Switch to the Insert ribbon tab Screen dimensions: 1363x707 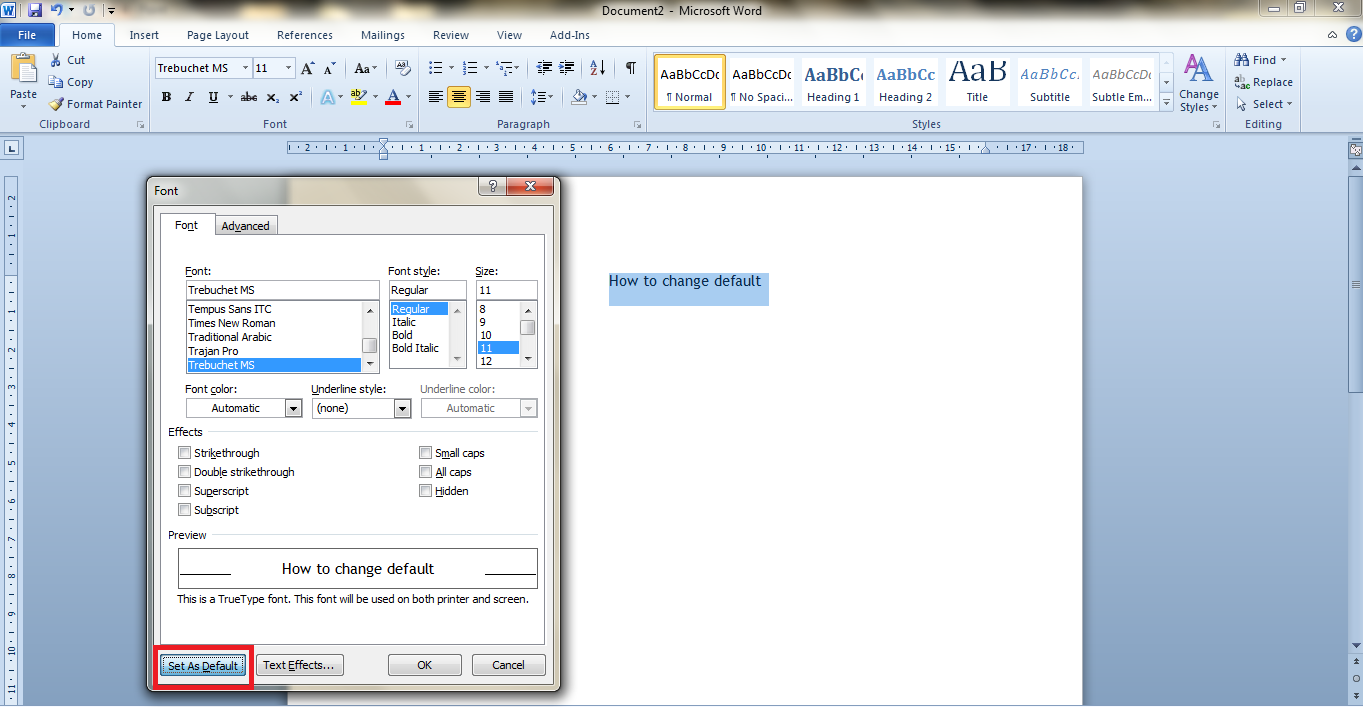[x=144, y=35]
